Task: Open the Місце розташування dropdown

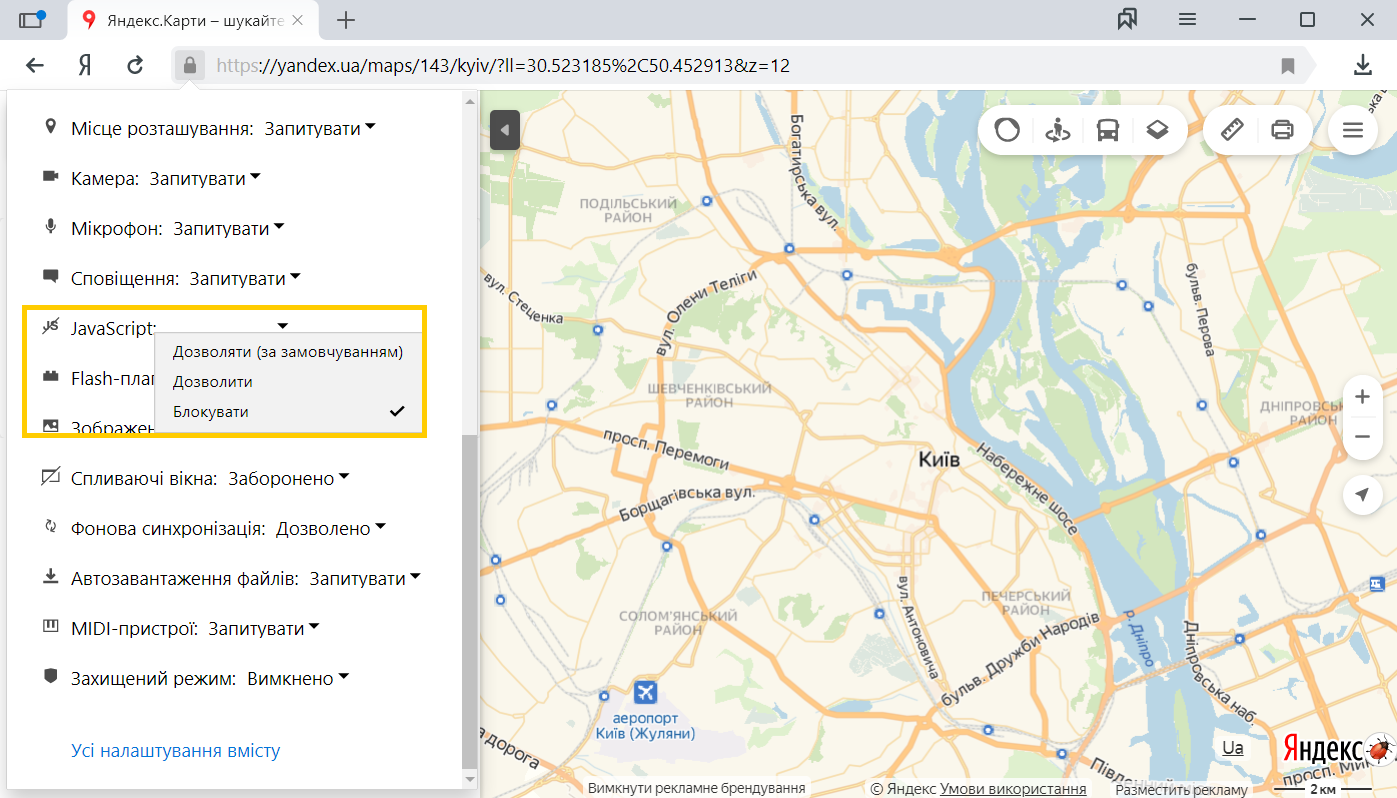Action: click(320, 129)
